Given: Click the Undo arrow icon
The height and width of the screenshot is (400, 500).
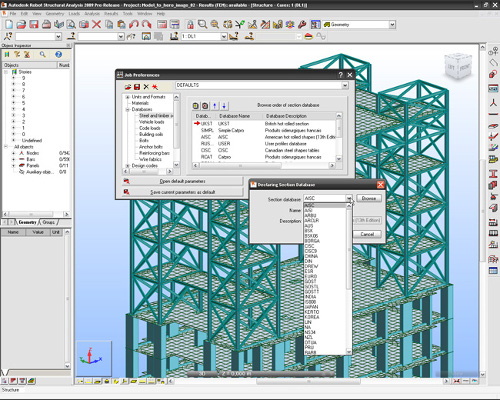Looking at the screenshot, I should pos(134,24).
